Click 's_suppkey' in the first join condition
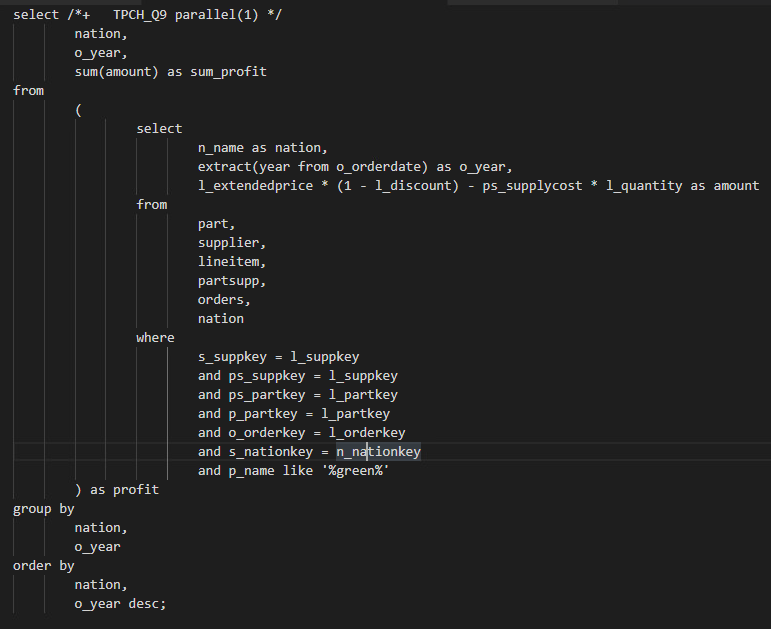This screenshot has width=771, height=629. tap(232, 357)
